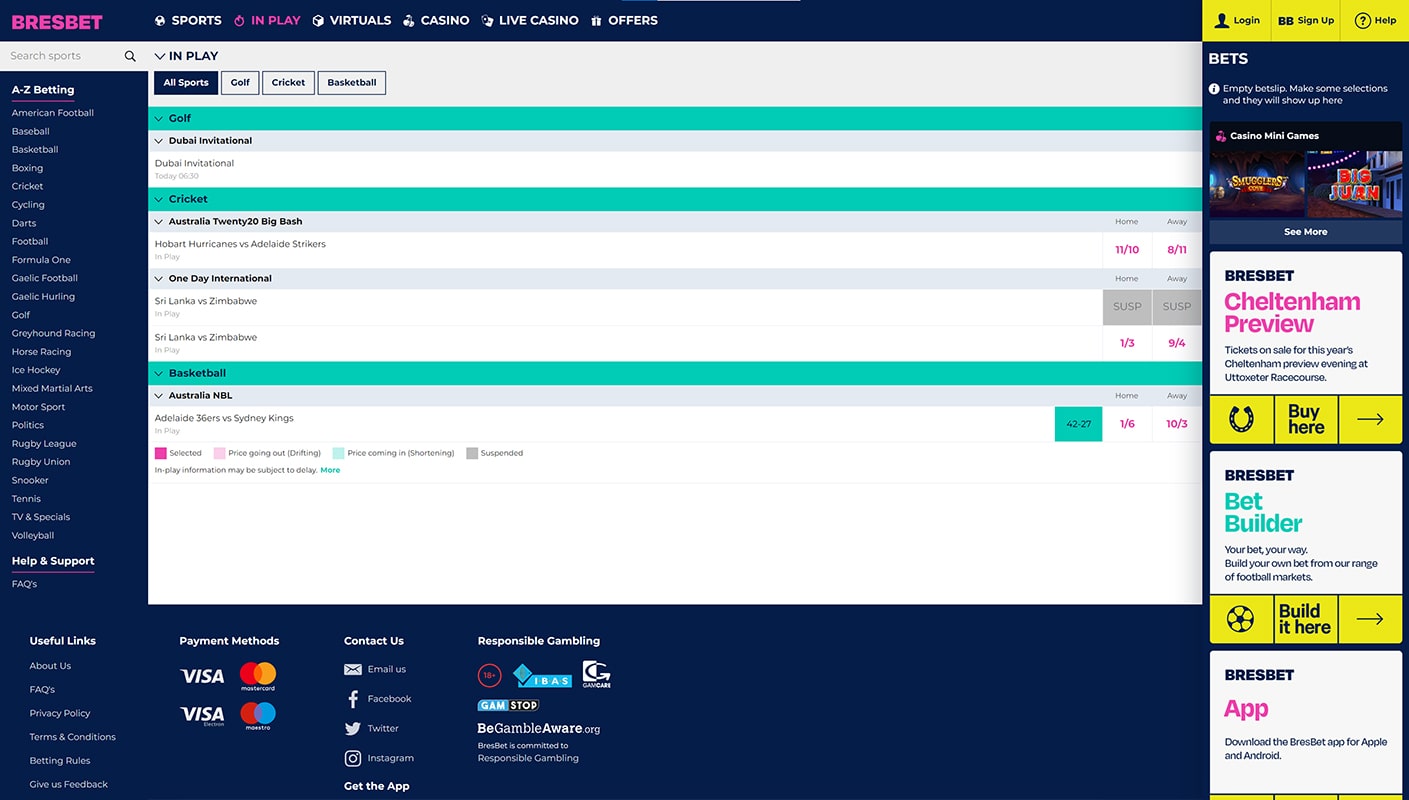Open the Facebook icon in Contact Us
This screenshot has height=800, width=1409.
tap(352, 699)
